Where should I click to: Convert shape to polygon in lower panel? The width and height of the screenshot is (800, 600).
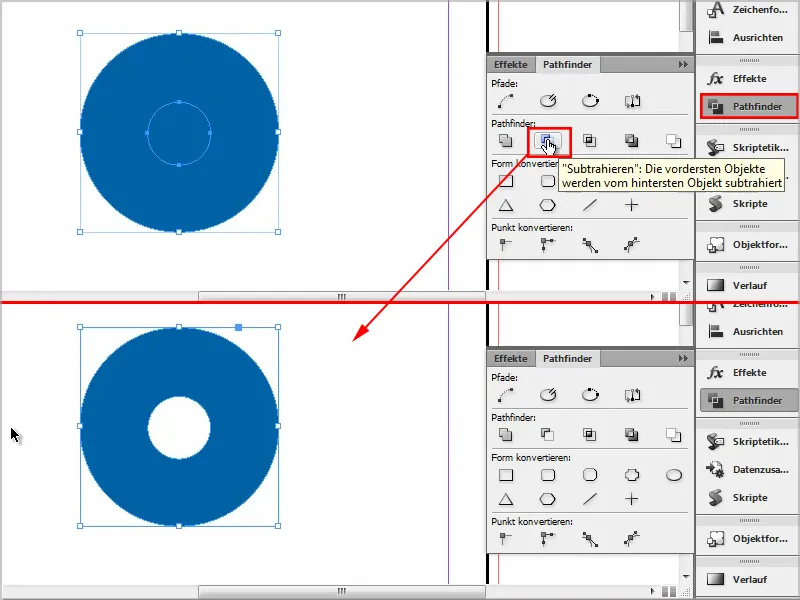(547, 499)
